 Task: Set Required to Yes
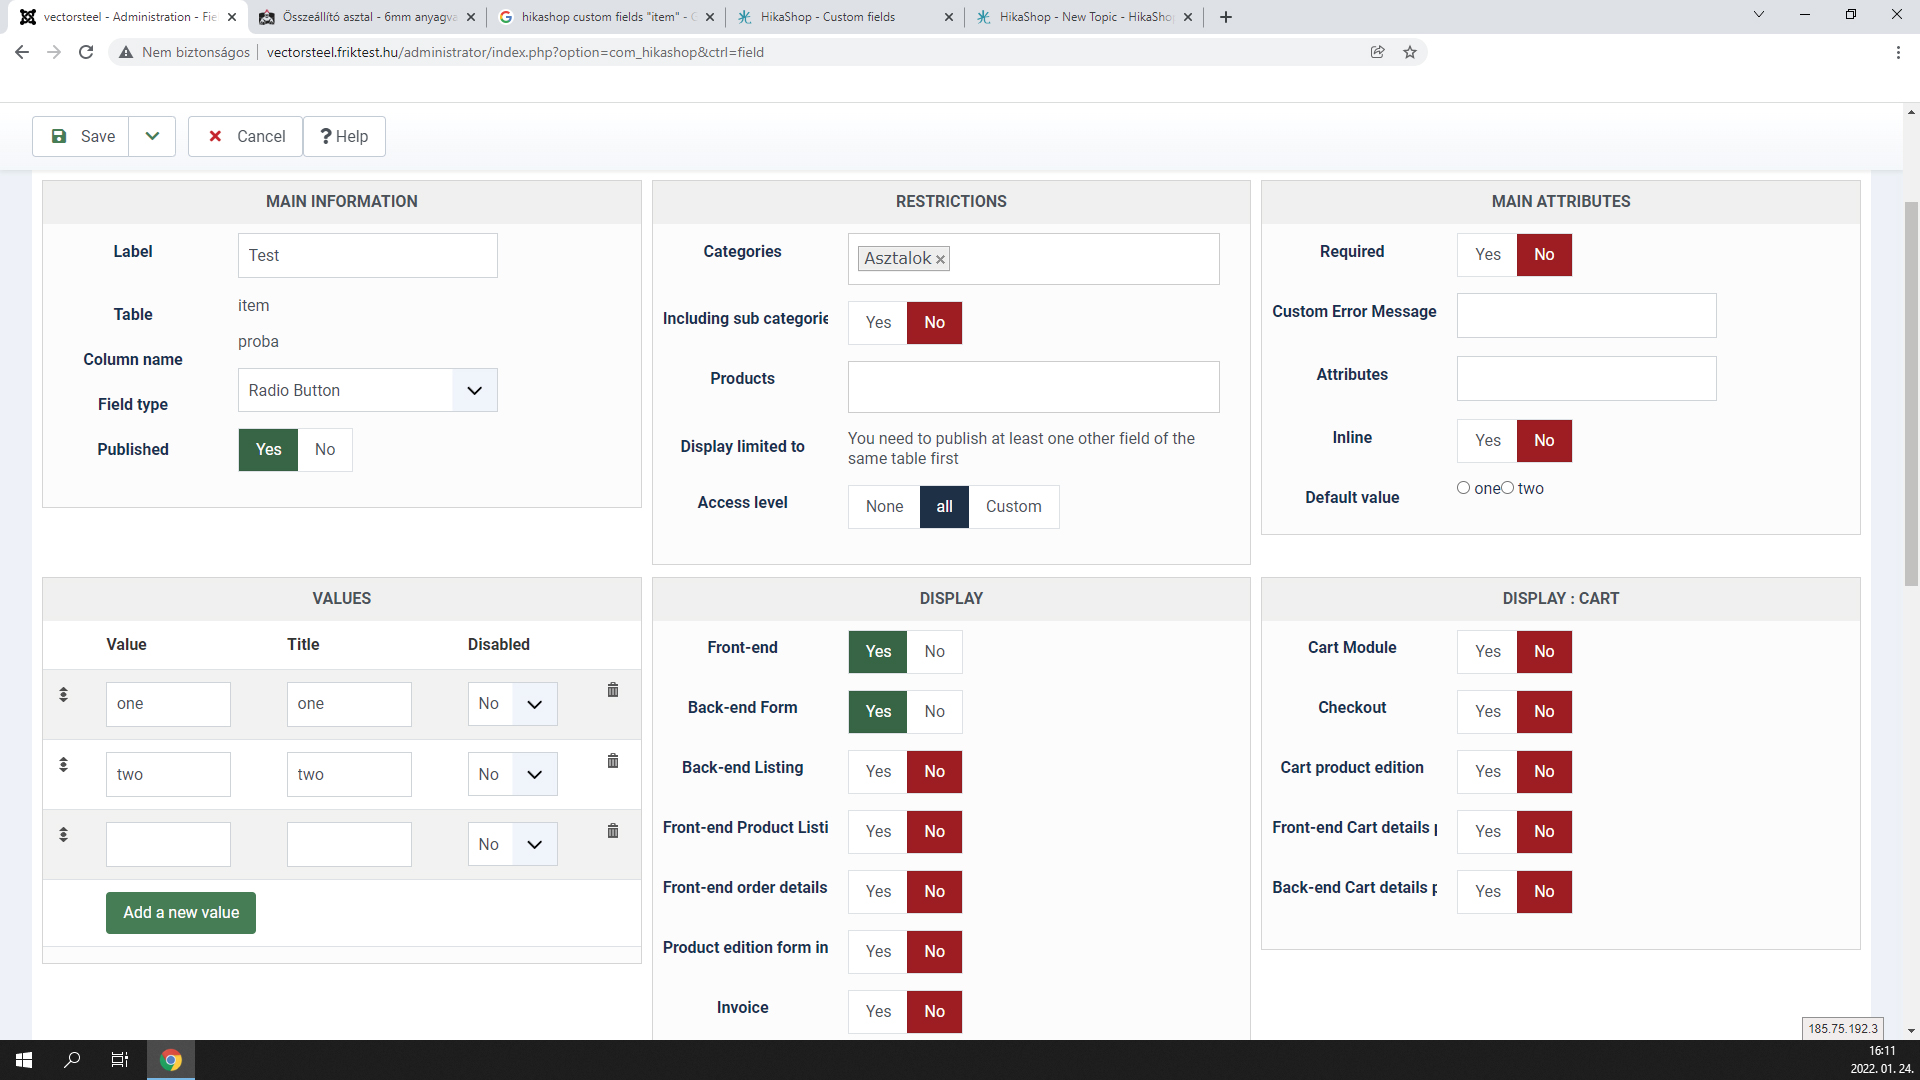(x=1487, y=255)
